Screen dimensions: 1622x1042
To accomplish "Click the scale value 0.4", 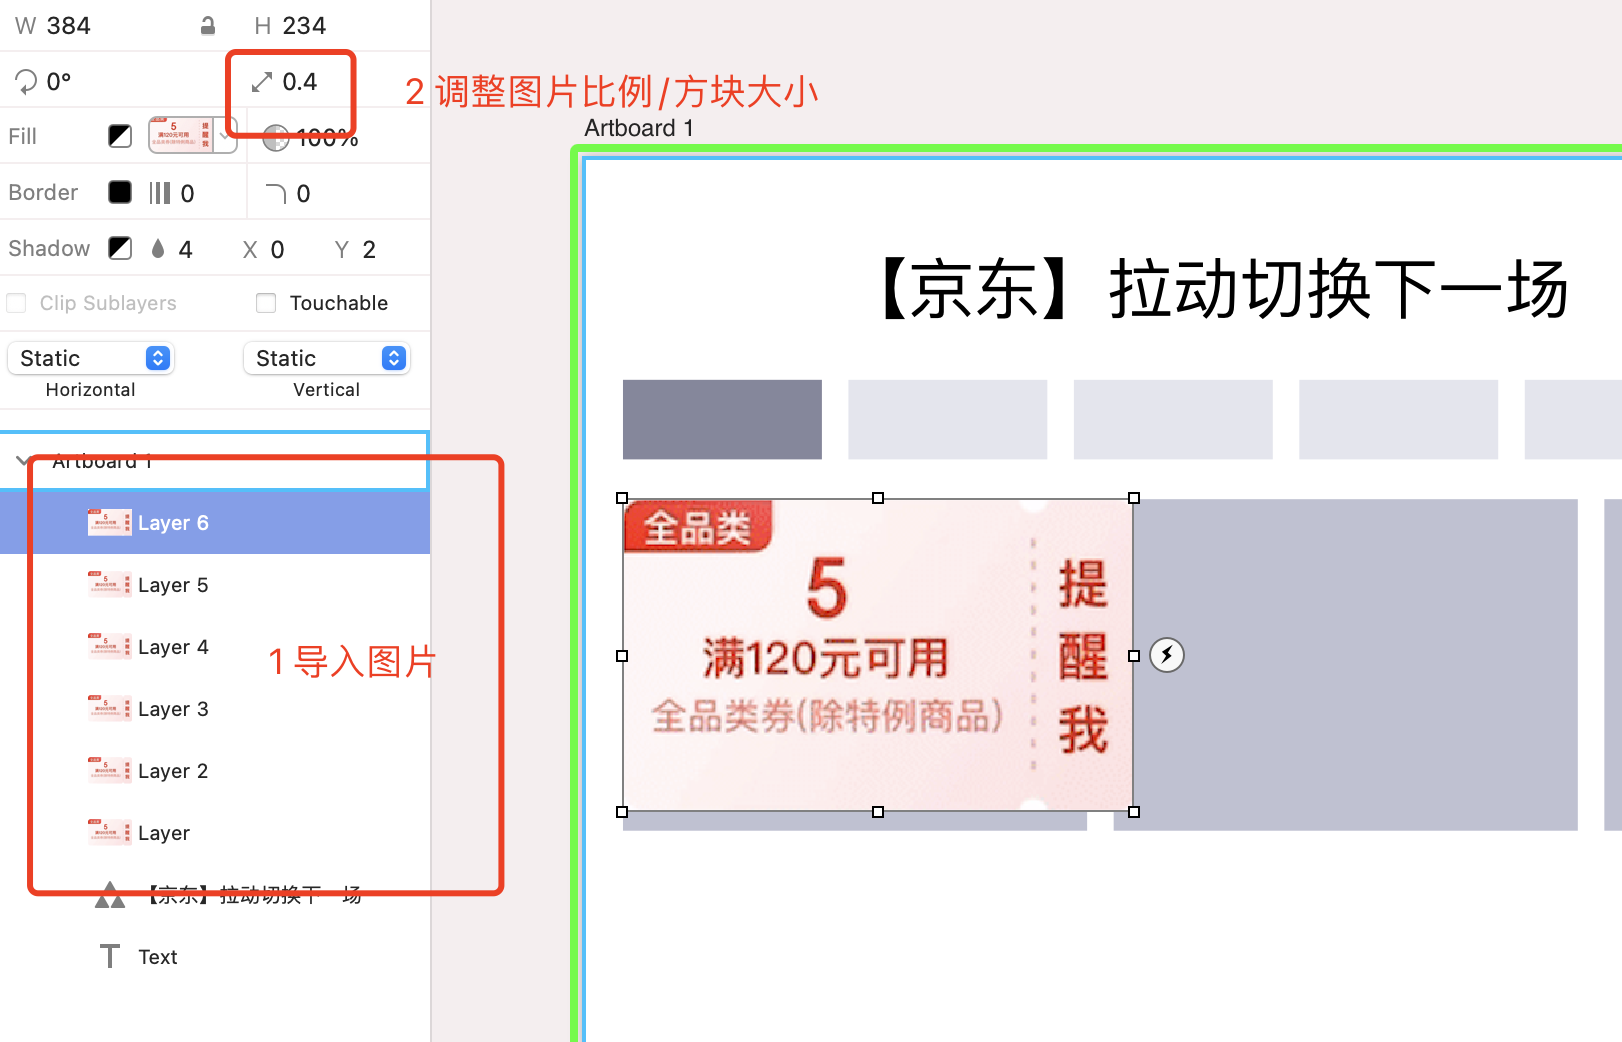I will [x=300, y=82].
